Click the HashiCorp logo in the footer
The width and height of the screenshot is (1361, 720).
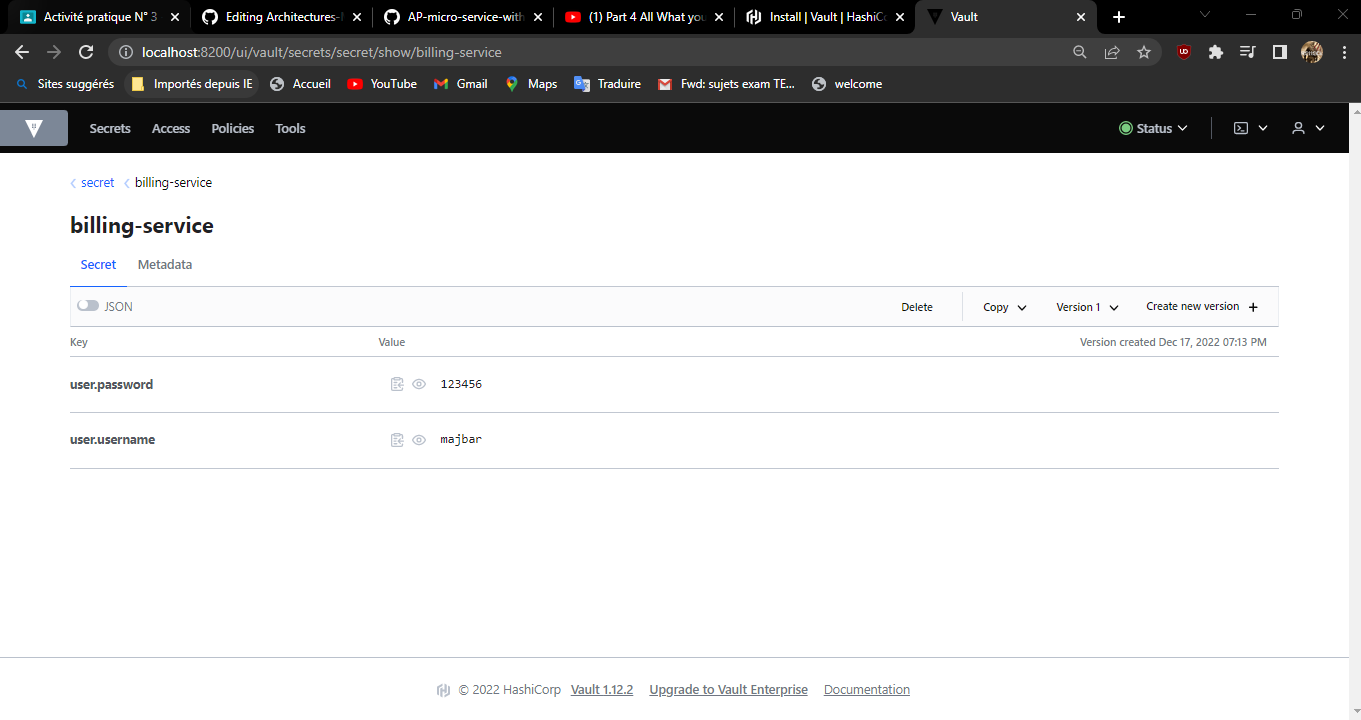click(443, 689)
